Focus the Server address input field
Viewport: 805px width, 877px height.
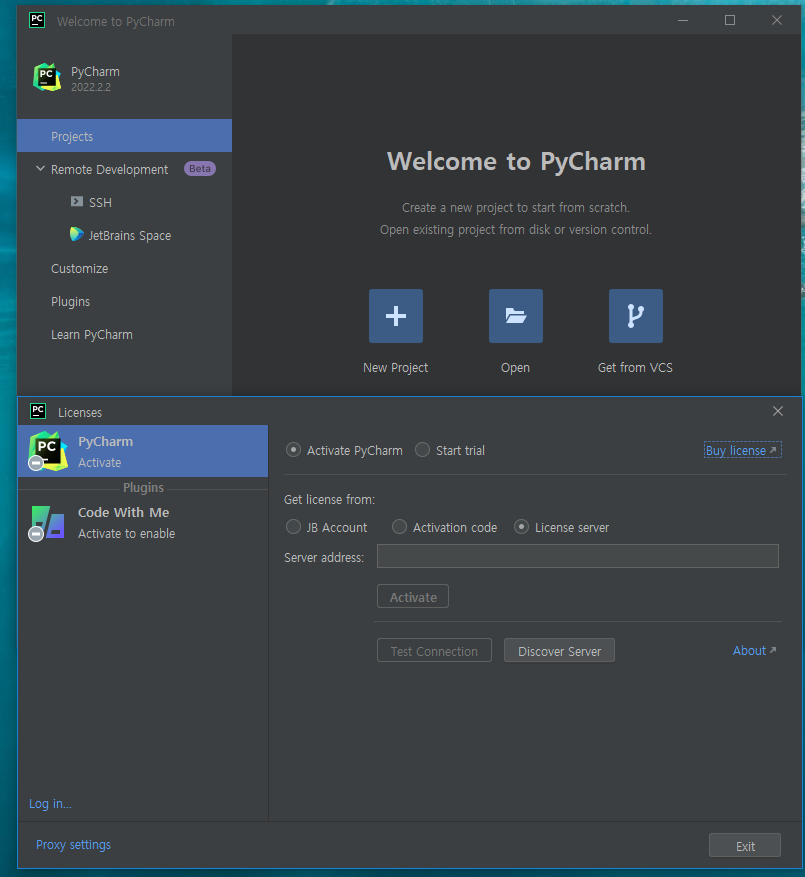(578, 556)
